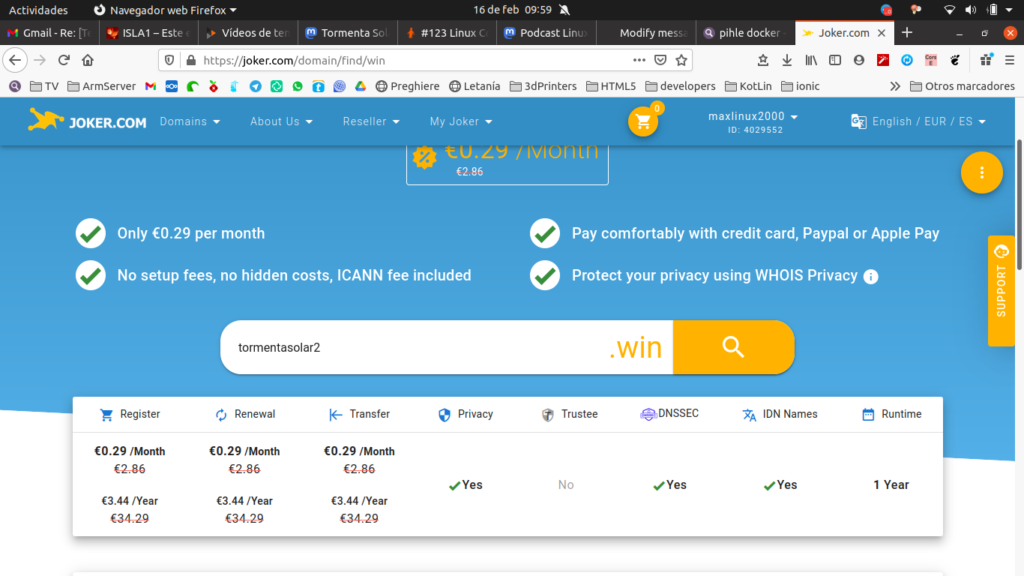Click the GNOME footprint extension icon
The width and height of the screenshot is (1024, 576).
coord(955,60)
